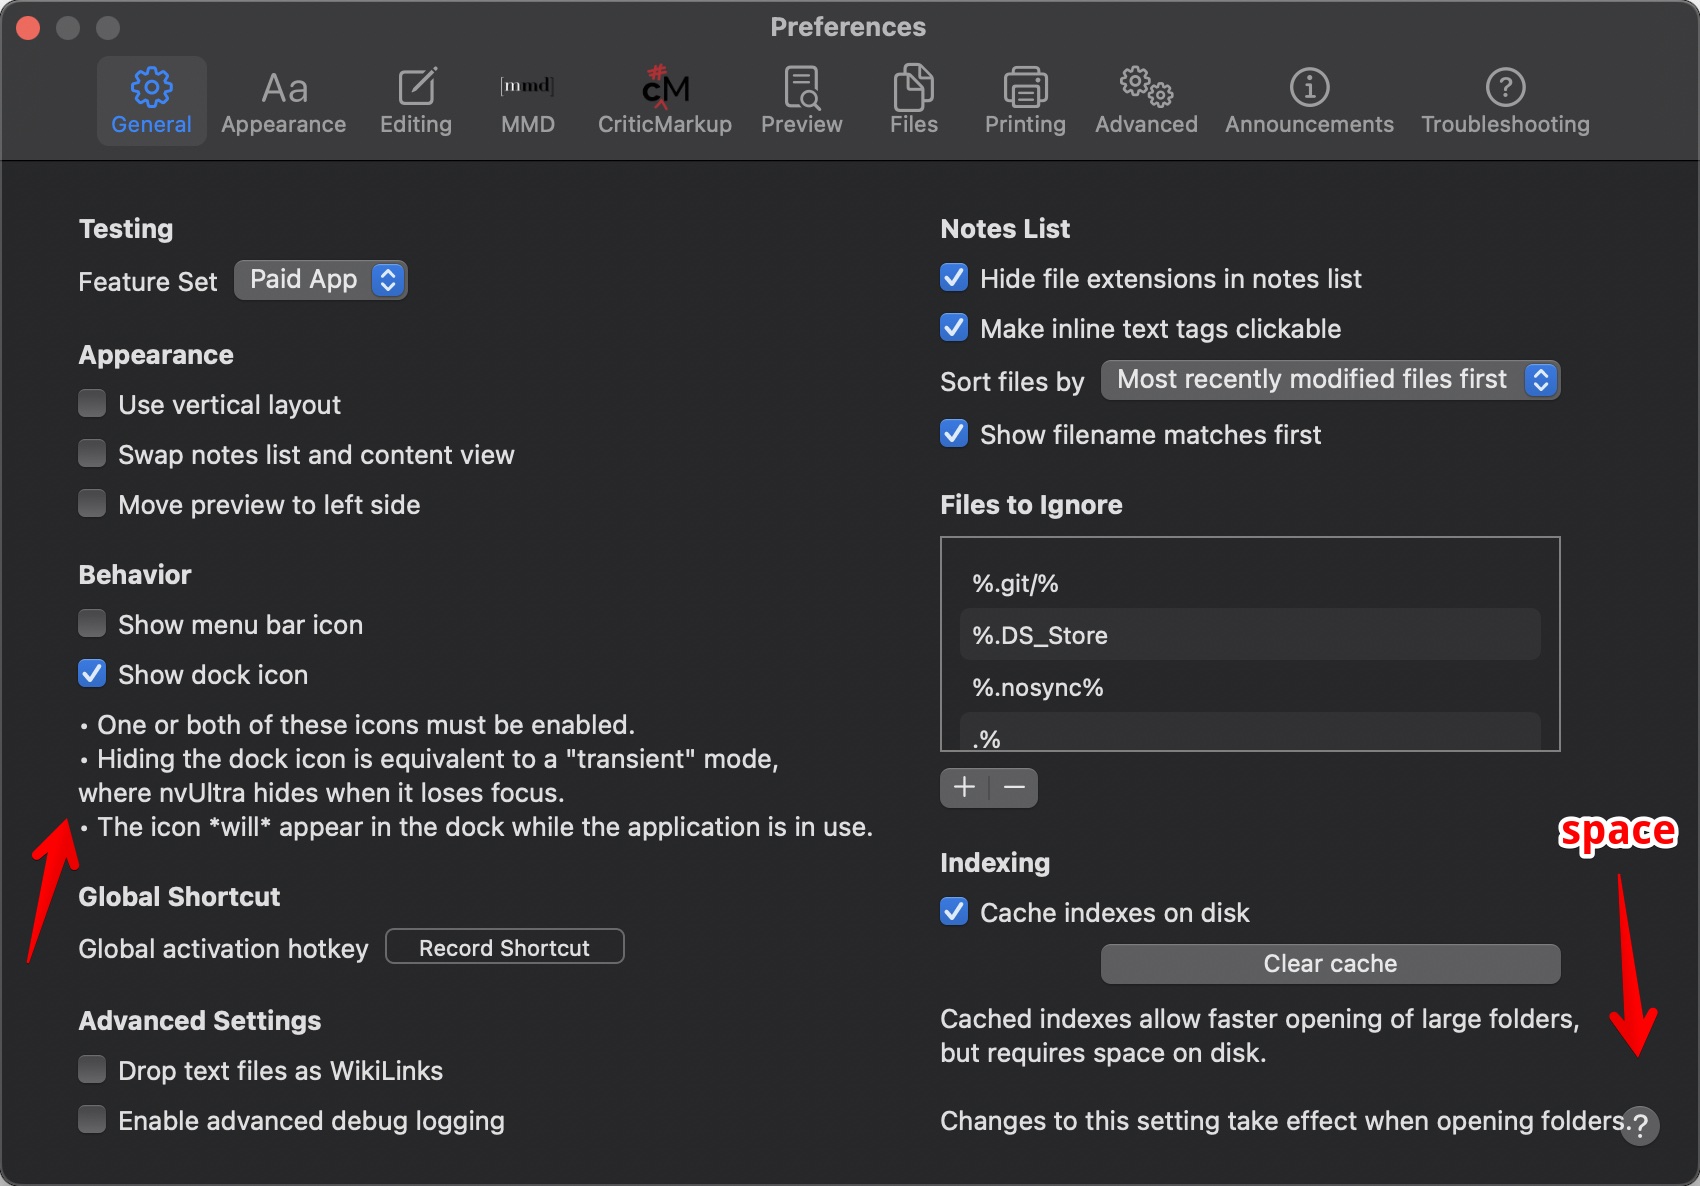
Task: Click the Clear cache button
Action: pos(1330,964)
